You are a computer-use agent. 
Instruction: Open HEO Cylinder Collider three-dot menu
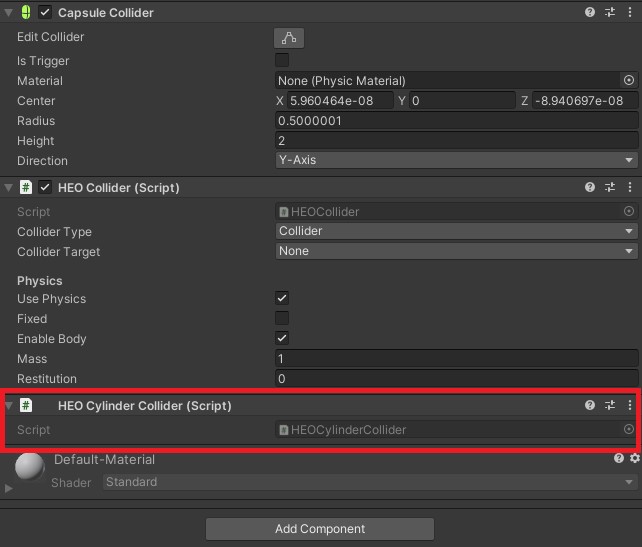(630, 406)
